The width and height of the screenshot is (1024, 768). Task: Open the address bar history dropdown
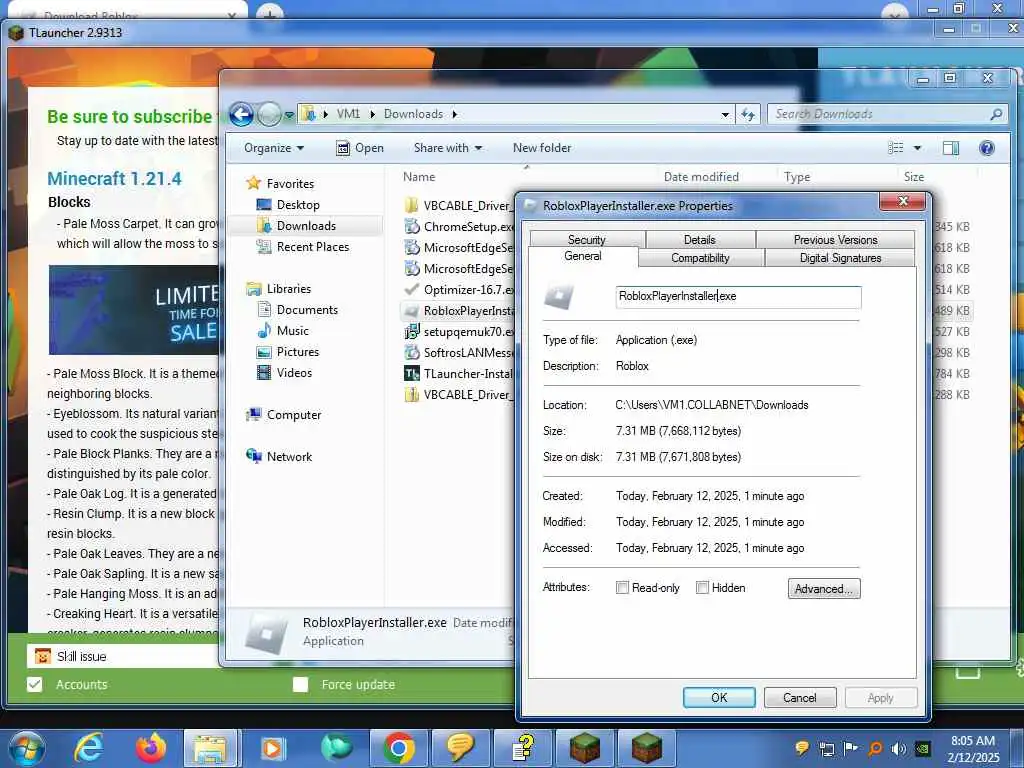pos(725,115)
